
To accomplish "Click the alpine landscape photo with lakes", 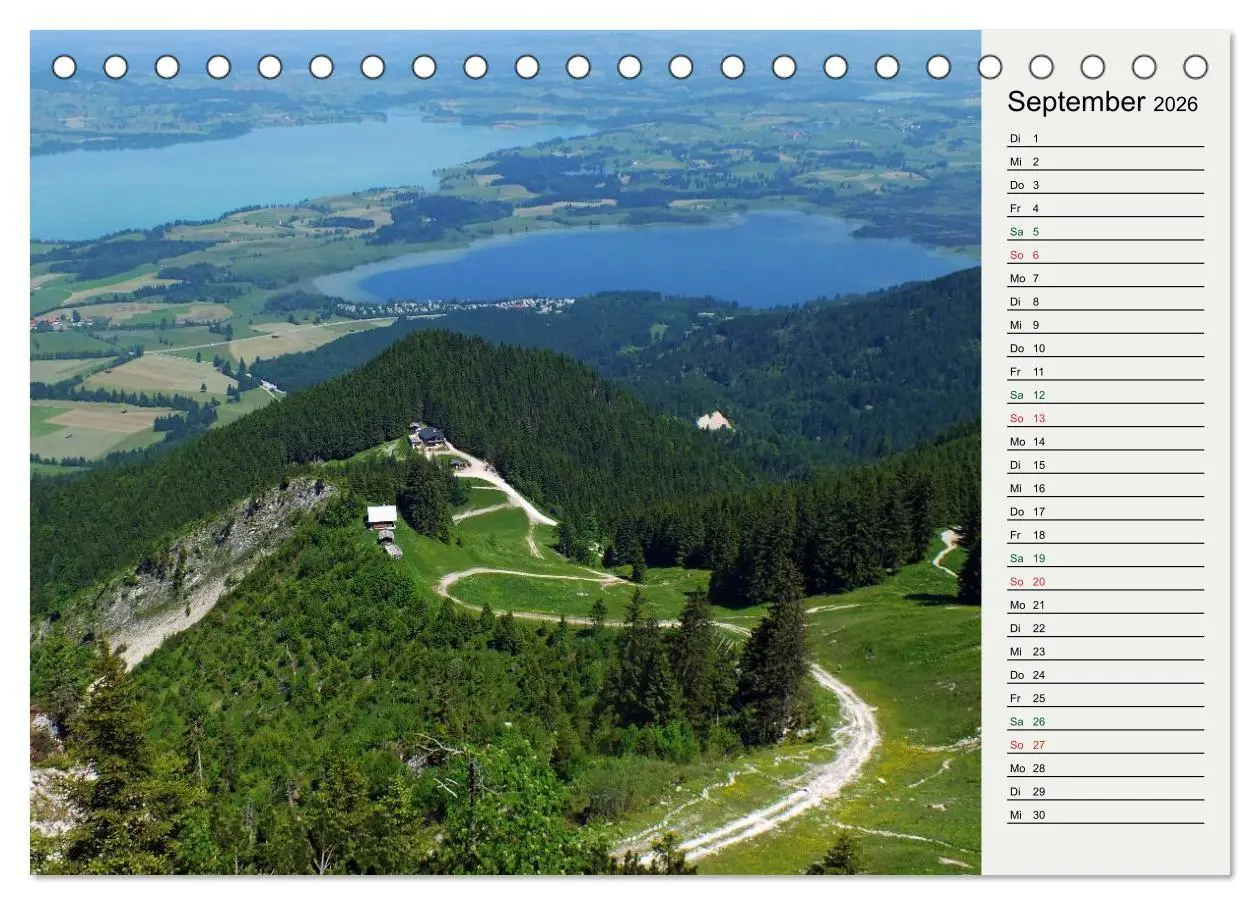I will pyautogui.click(x=505, y=452).
